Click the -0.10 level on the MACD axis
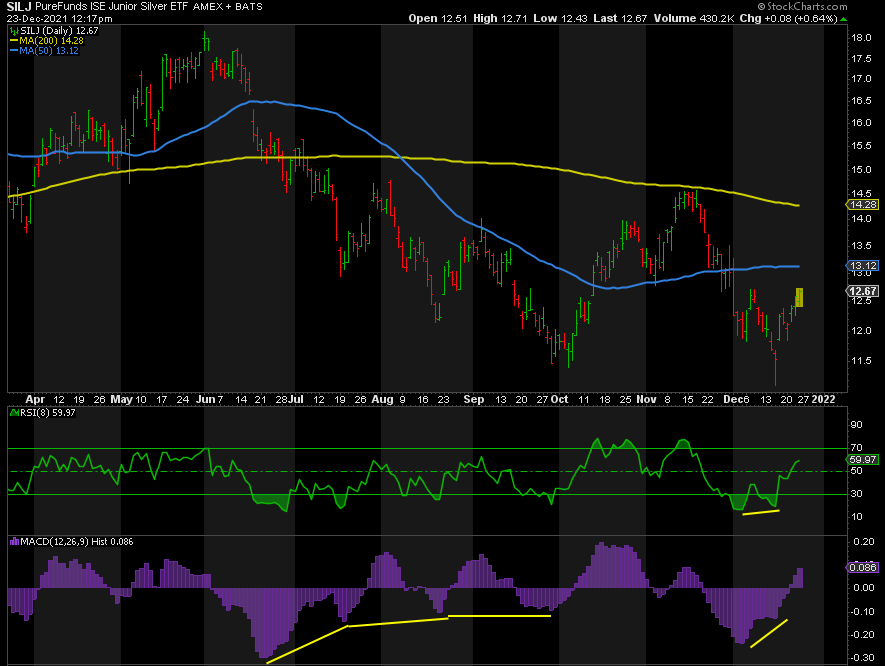 [863, 612]
